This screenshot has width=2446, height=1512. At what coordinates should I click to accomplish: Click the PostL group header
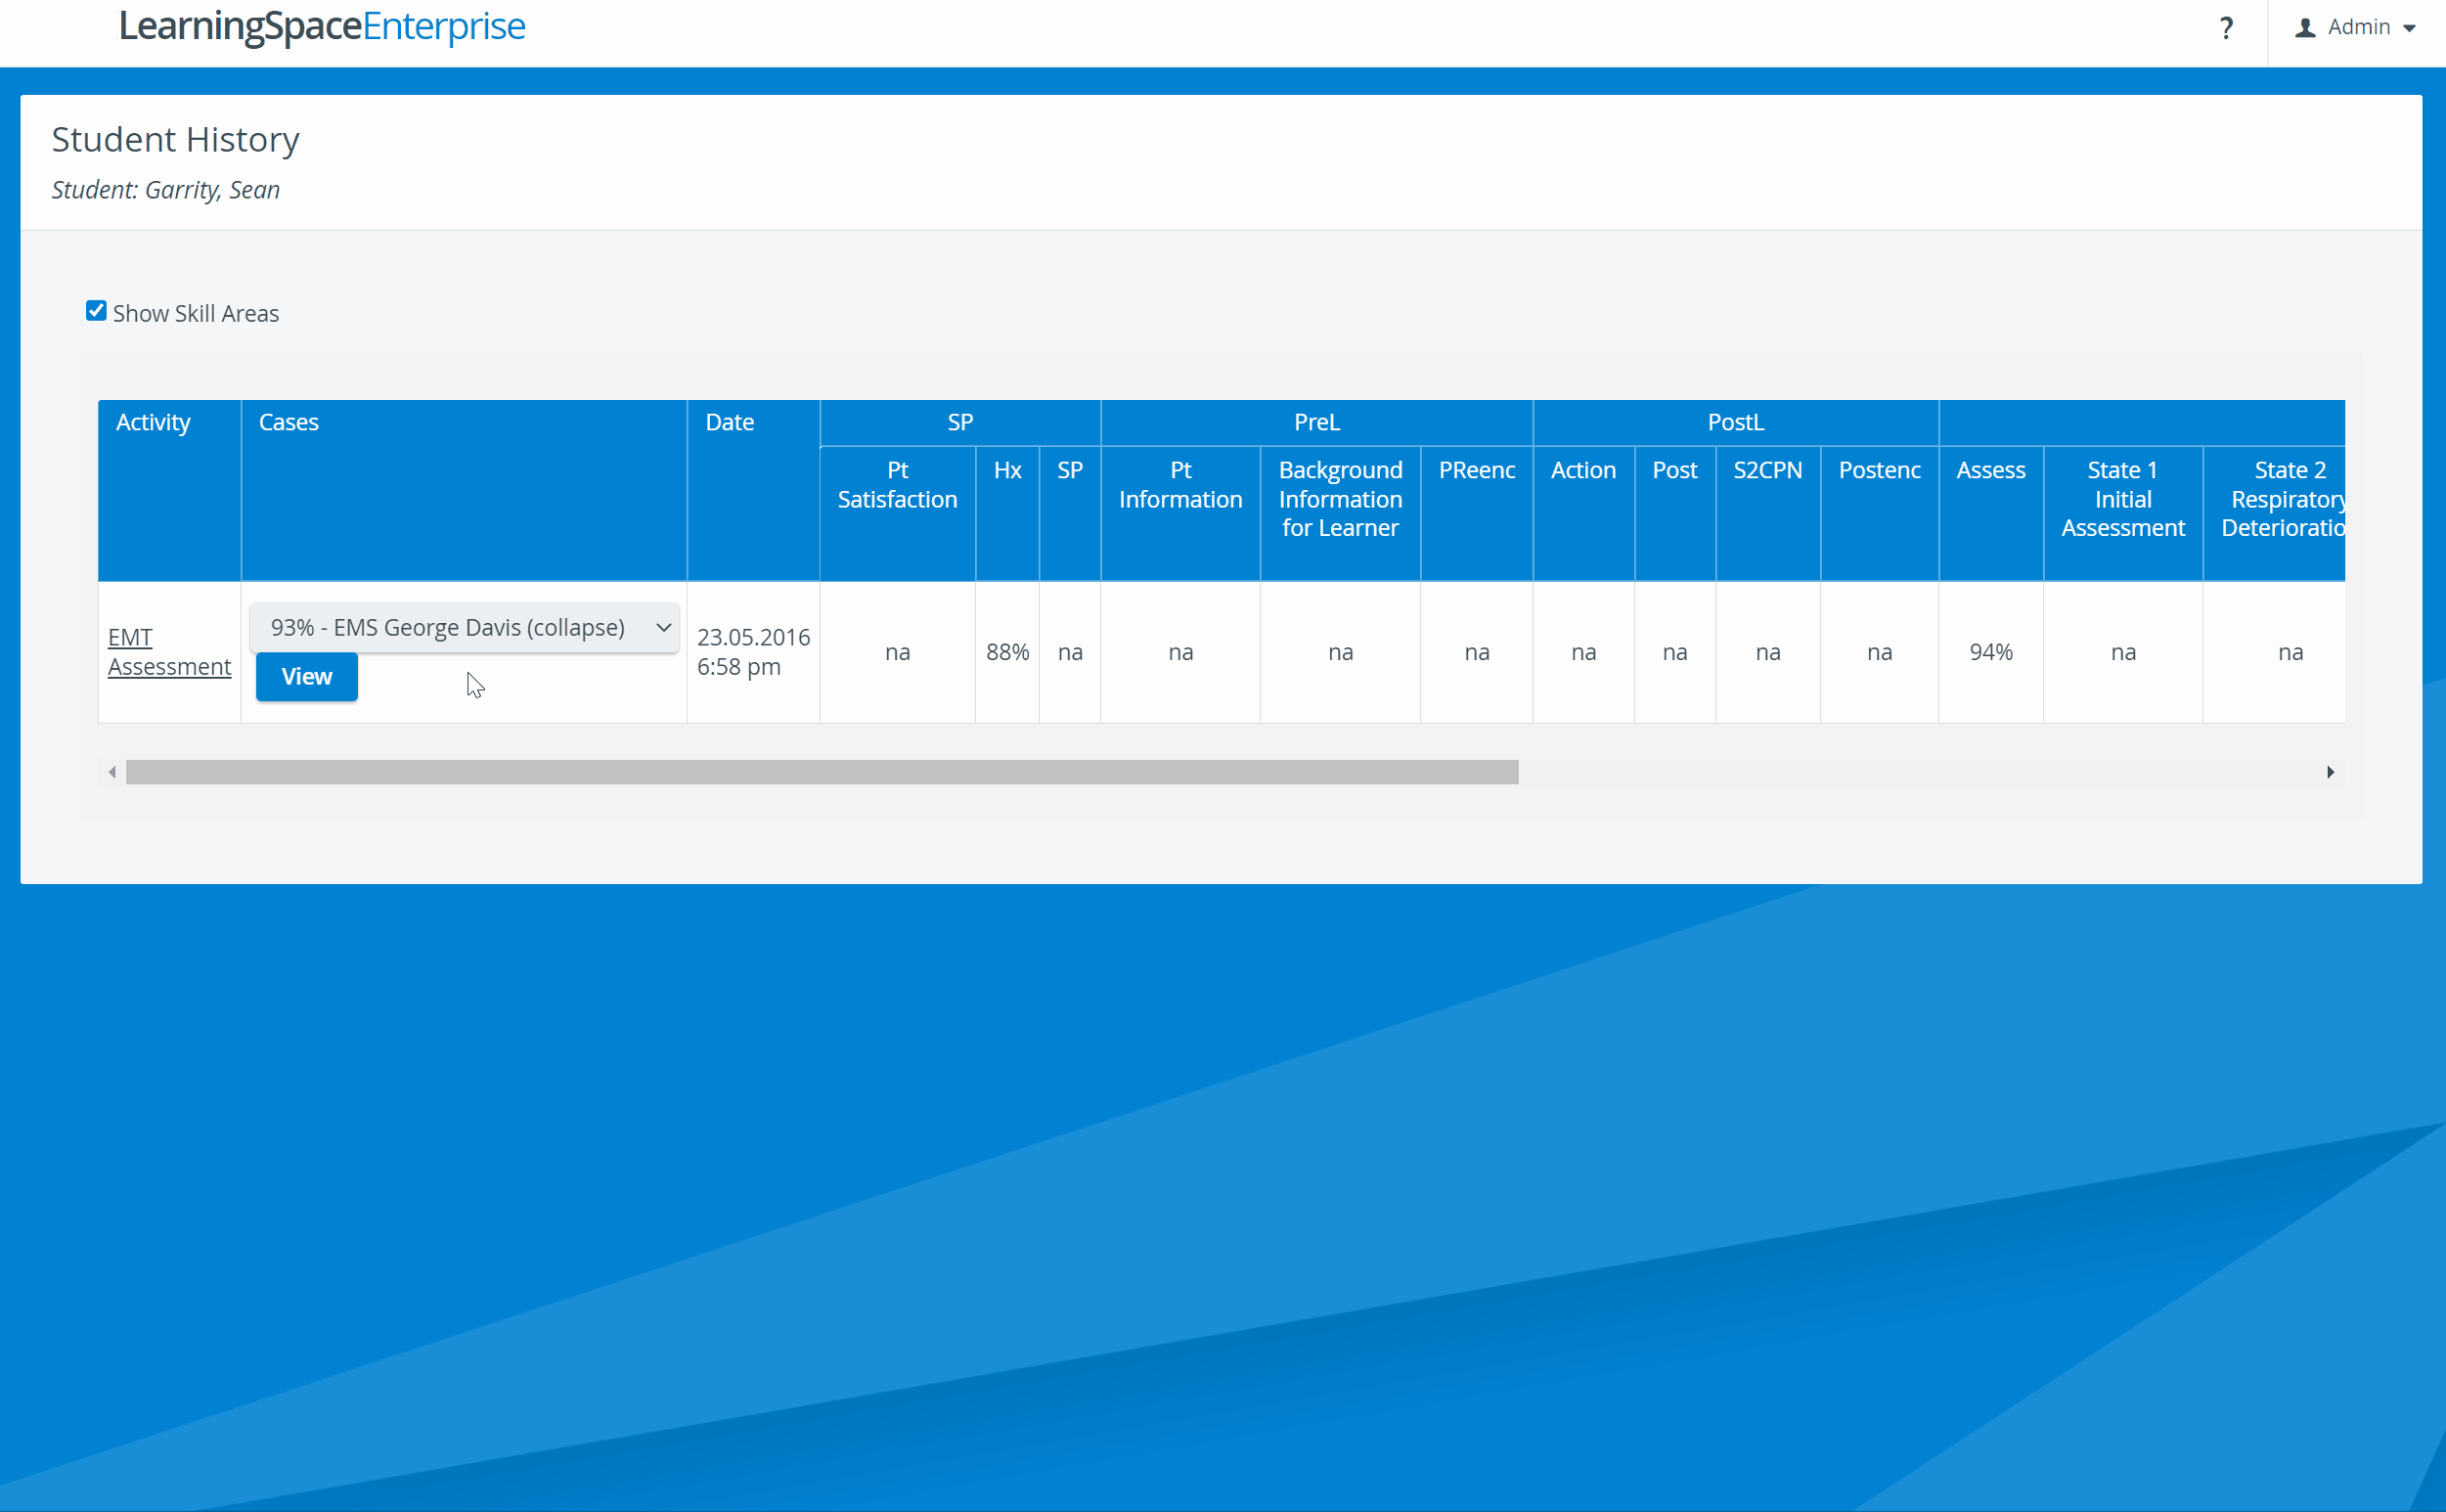(1735, 422)
